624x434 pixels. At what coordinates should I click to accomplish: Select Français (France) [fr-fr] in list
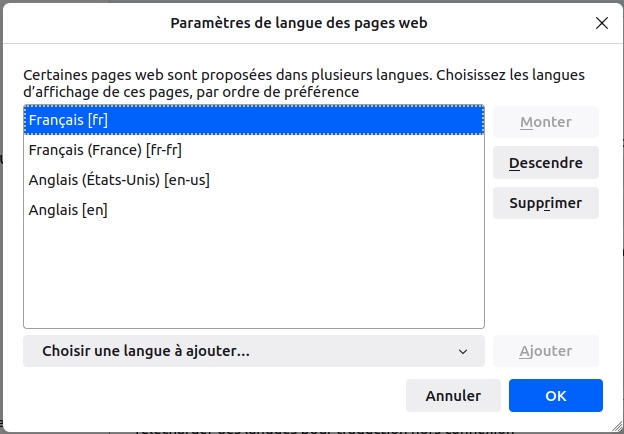105,150
